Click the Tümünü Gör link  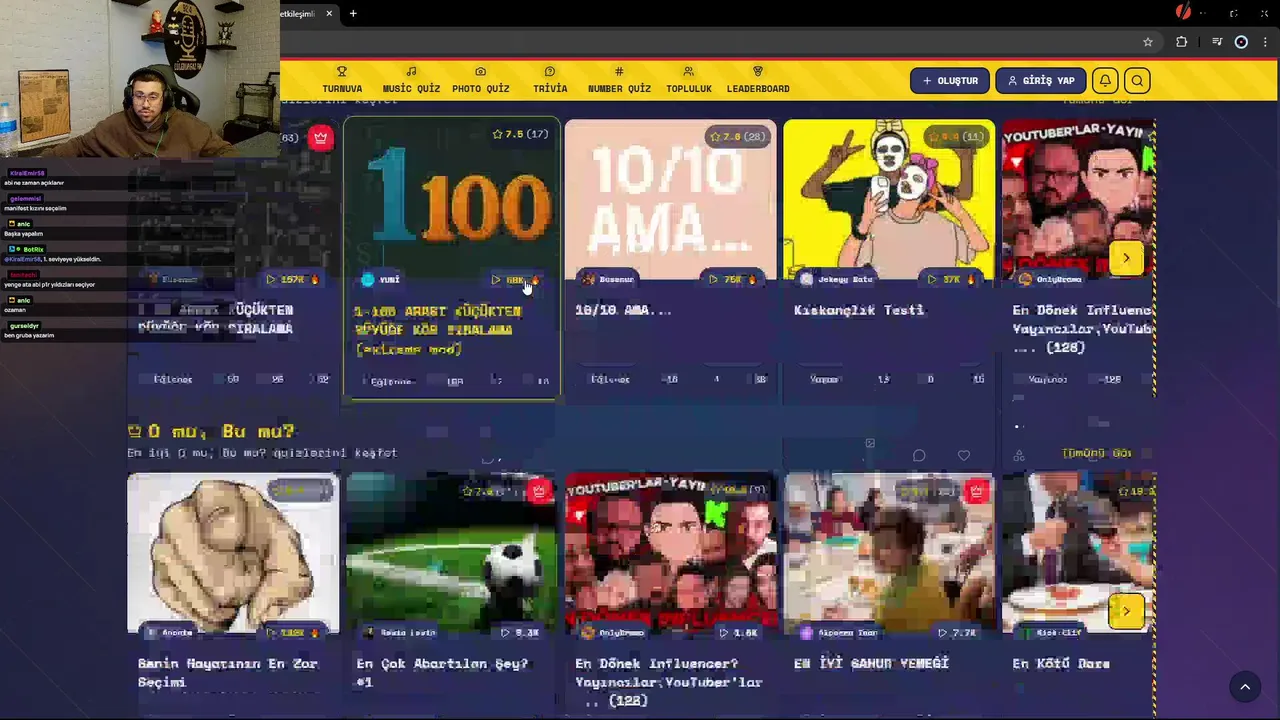(x=1097, y=453)
